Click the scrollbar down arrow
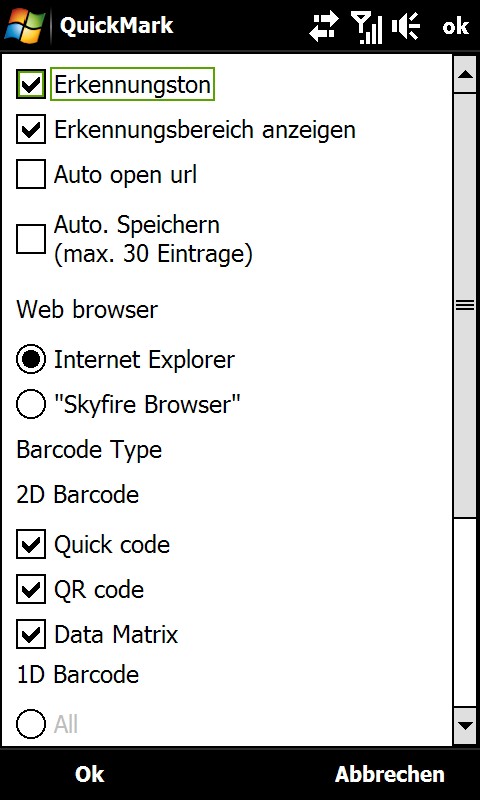Image resolution: width=480 pixels, height=800 pixels. tap(465, 724)
